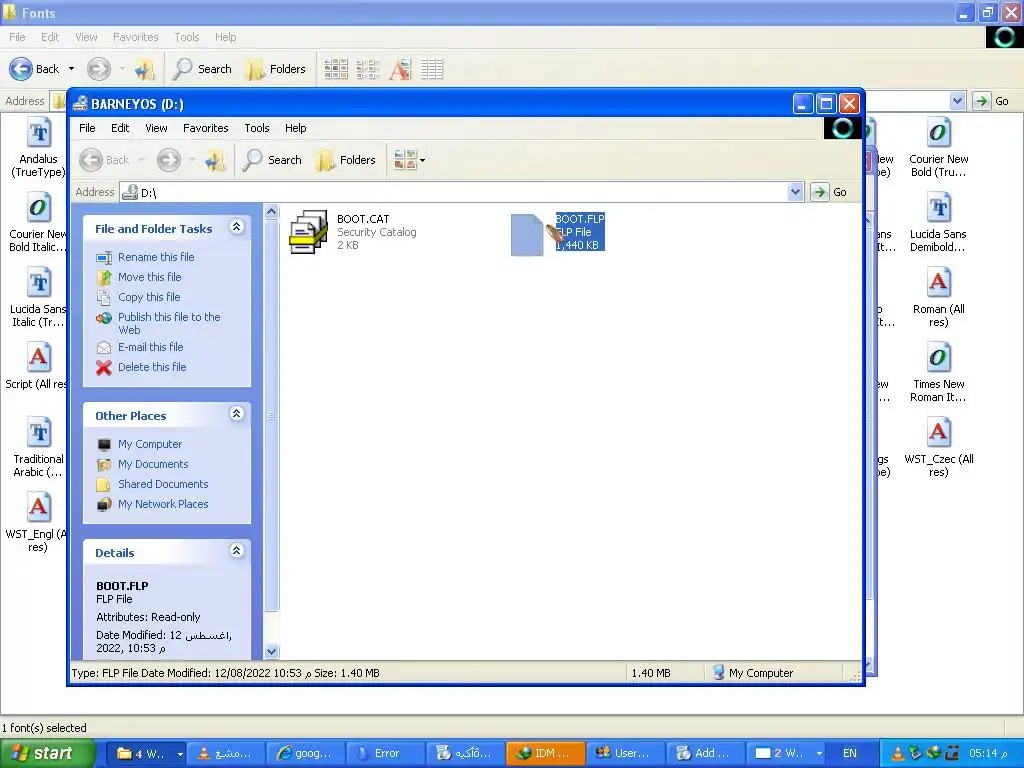Open the Tools menu in the BARNEYOS window

click(257, 128)
